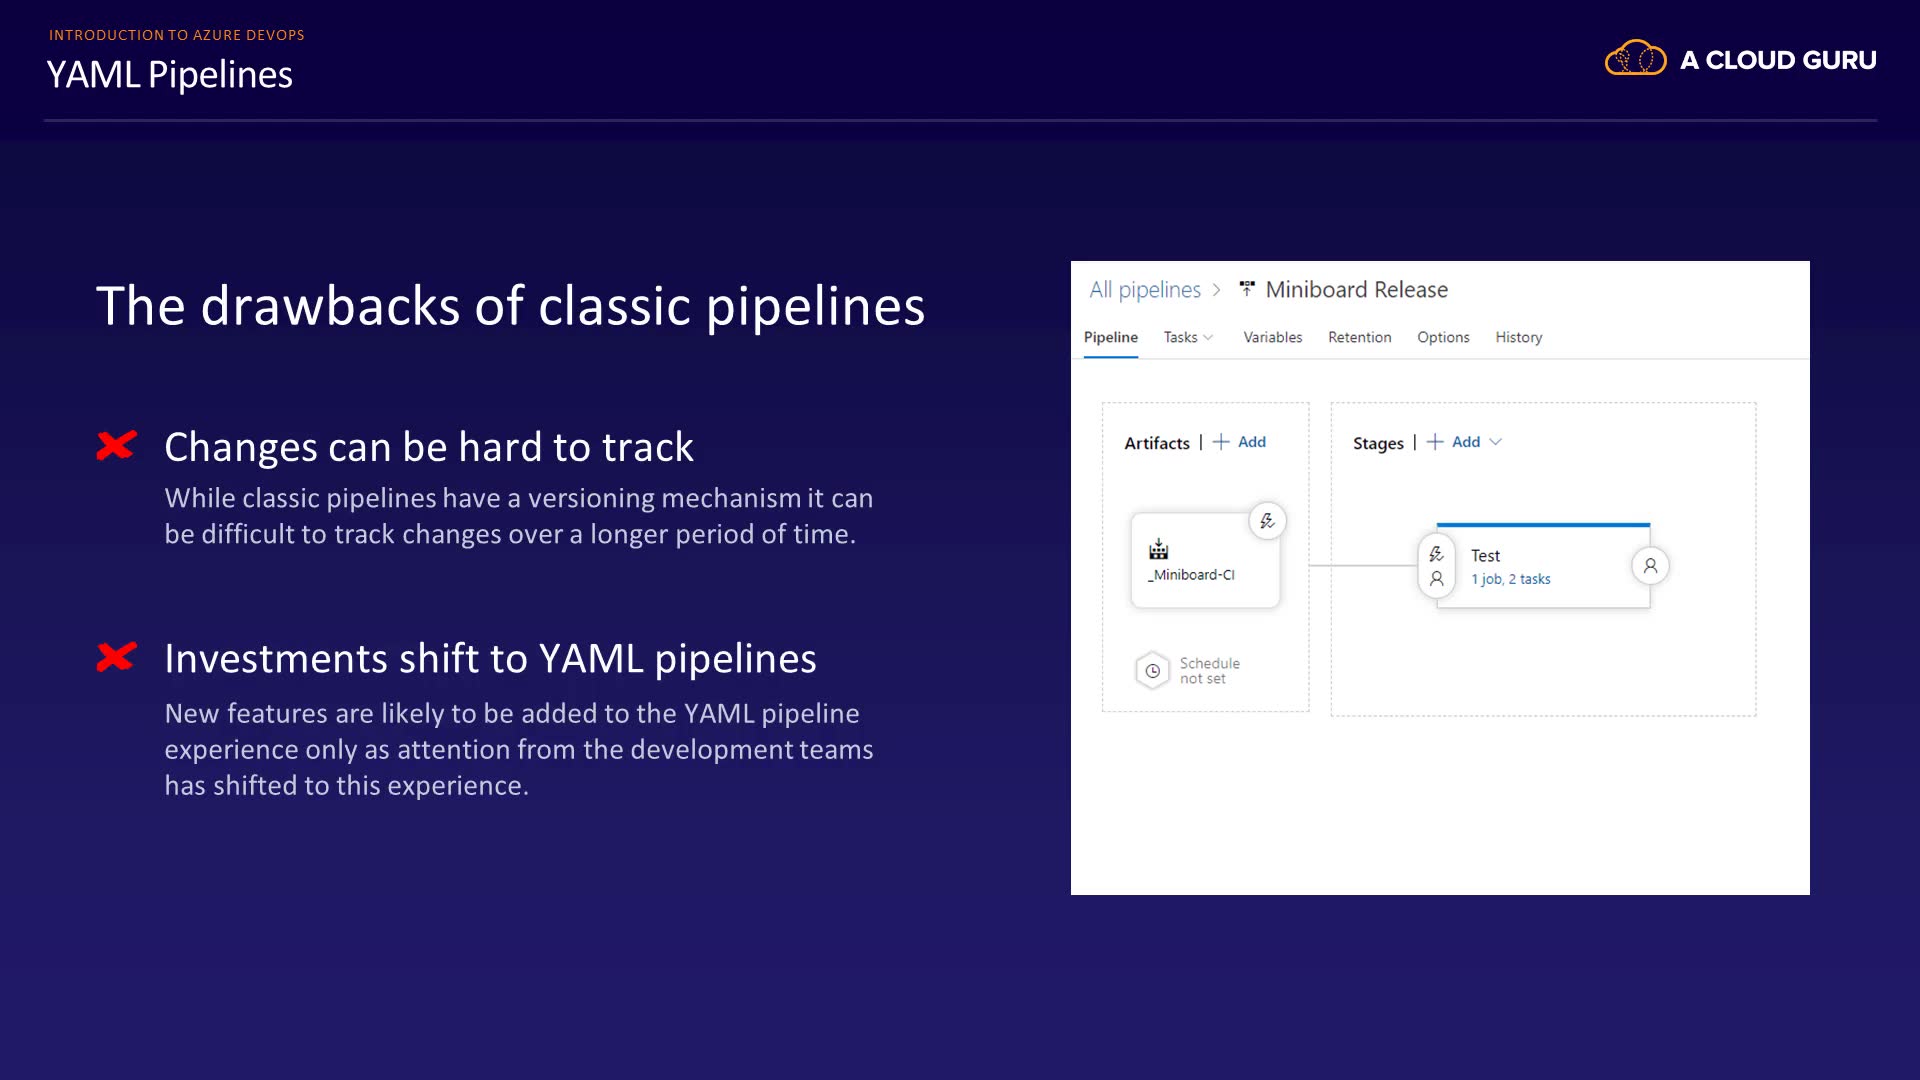Expand the Tasks dropdown chevron

tap(1208, 338)
